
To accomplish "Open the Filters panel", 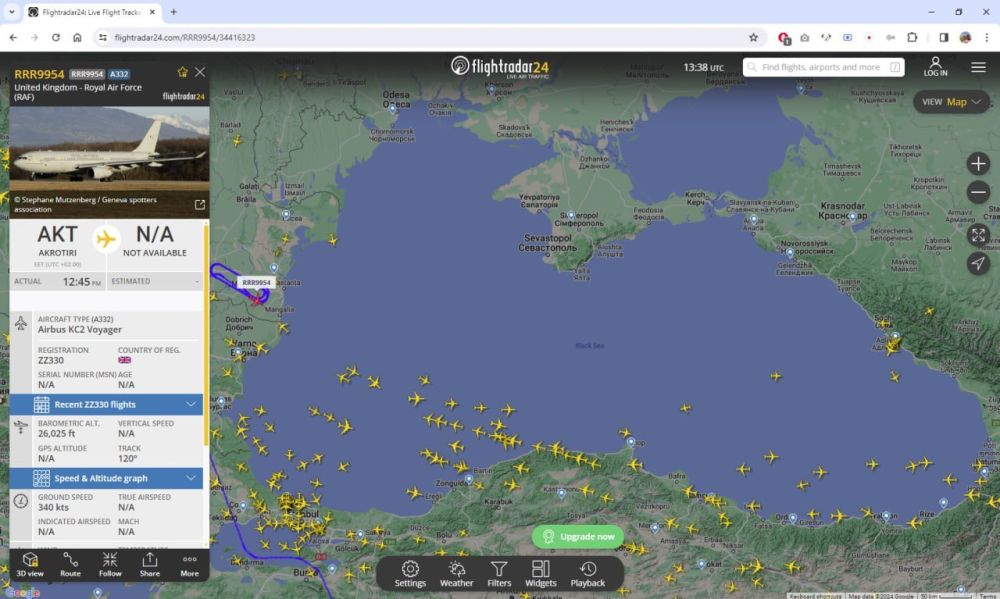I will (499, 572).
